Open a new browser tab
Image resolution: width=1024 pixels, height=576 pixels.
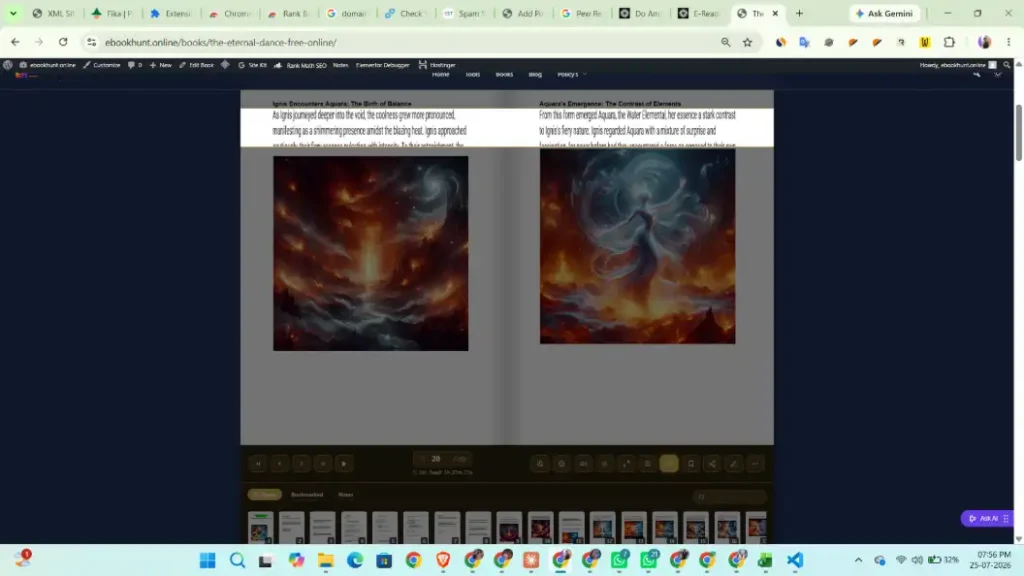pos(799,13)
